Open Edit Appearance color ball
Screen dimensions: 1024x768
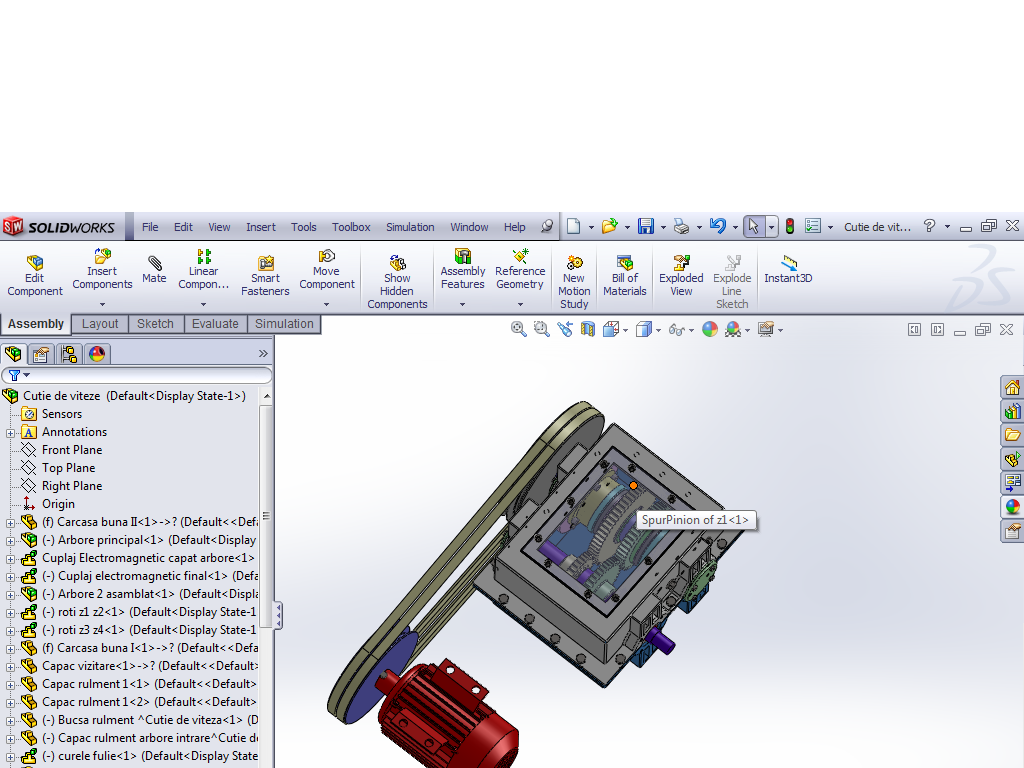pyautogui.click(x=710, y=329)
